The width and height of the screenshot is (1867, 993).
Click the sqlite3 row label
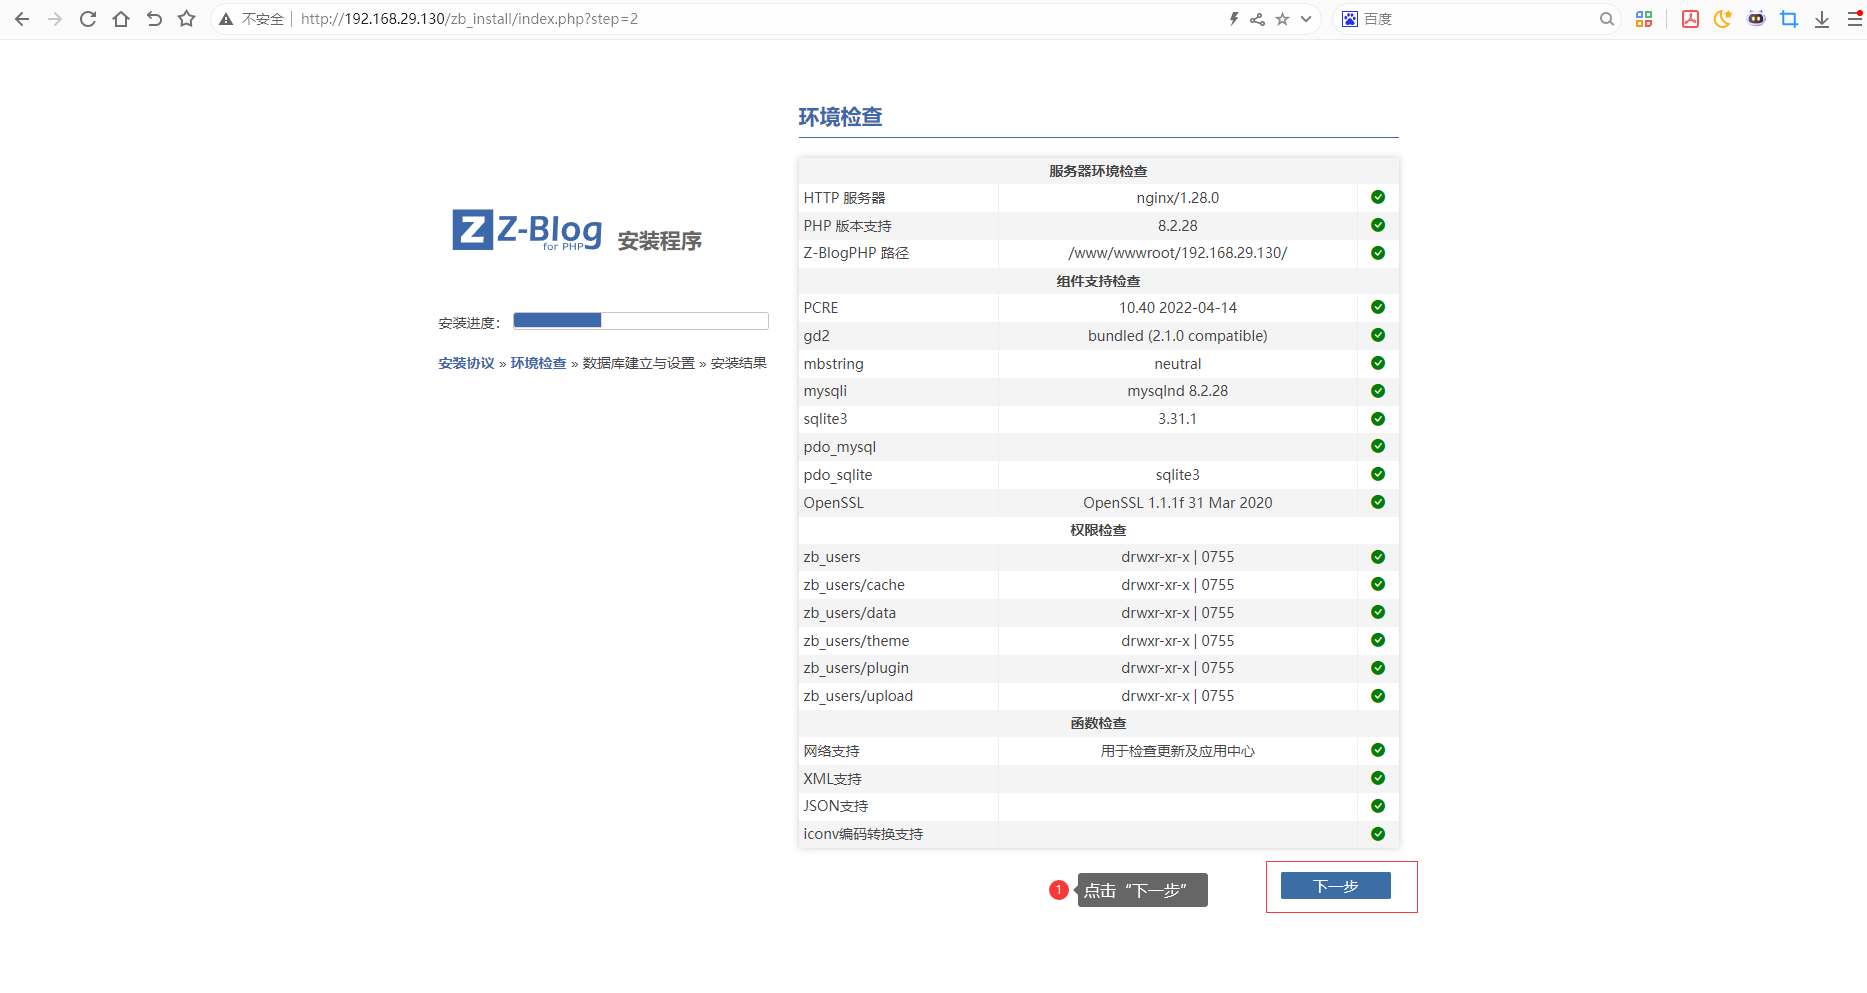point(825,419)
